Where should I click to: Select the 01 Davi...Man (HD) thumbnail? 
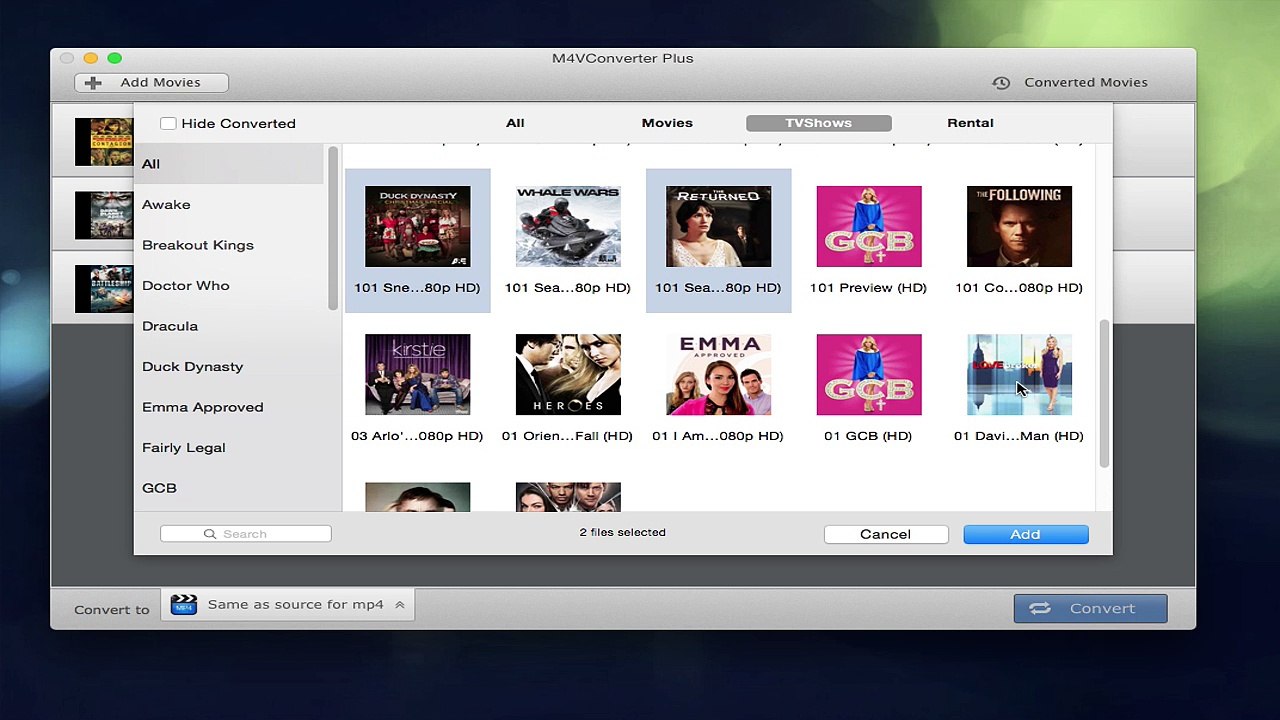pyautogui.click(x=1019, y=374)
